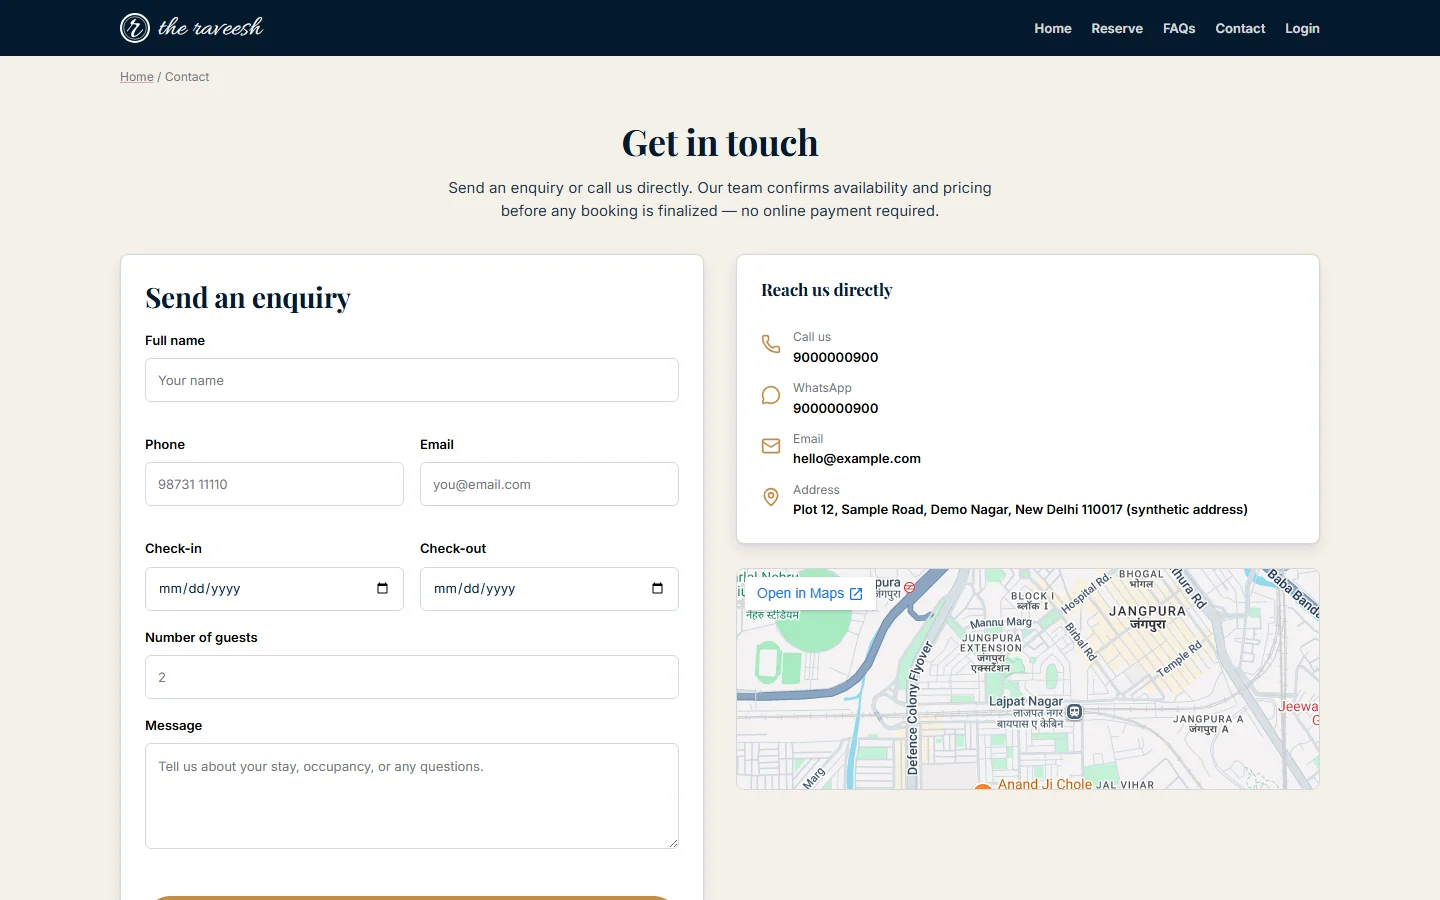1440x900 pixels.
Task: Grab the Message textarea resize handle
Action: click(x=673, y=843)
